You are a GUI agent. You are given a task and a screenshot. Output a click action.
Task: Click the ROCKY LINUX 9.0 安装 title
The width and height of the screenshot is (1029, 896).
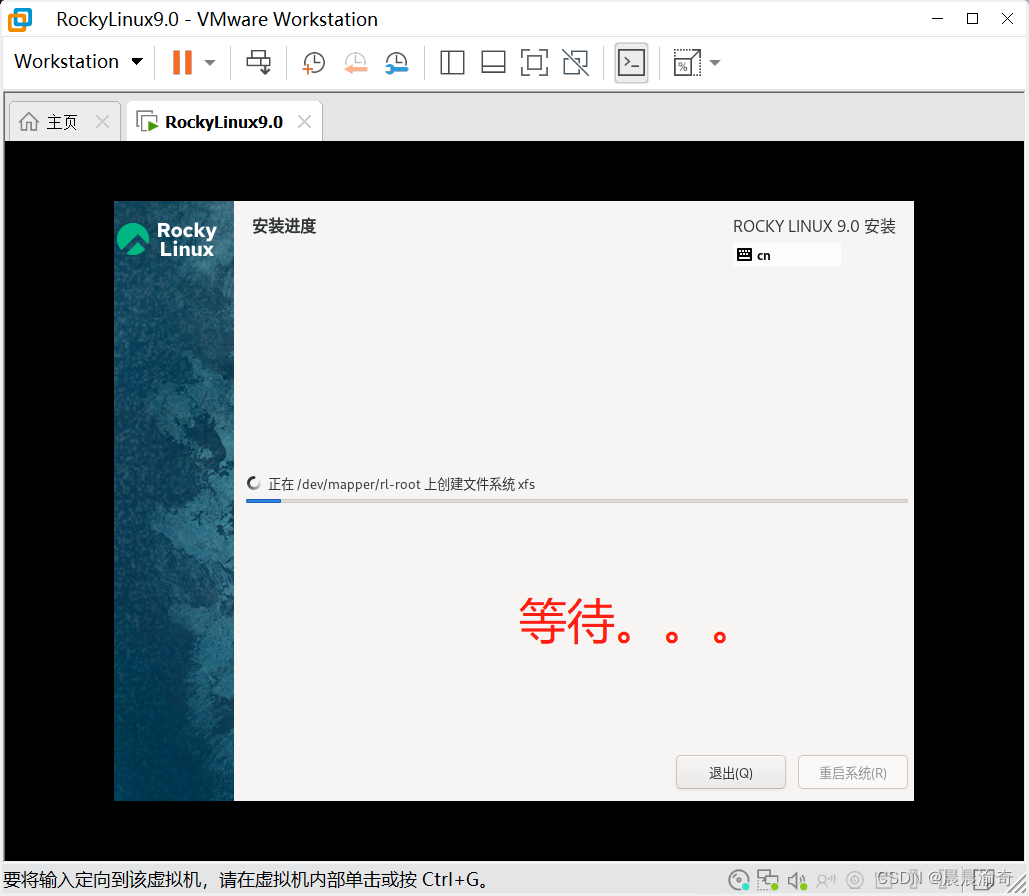pos(814,226)
